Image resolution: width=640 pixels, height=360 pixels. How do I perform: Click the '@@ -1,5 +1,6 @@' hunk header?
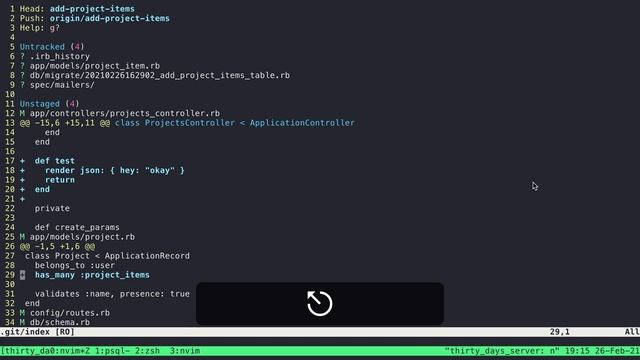tap(57, 246)
